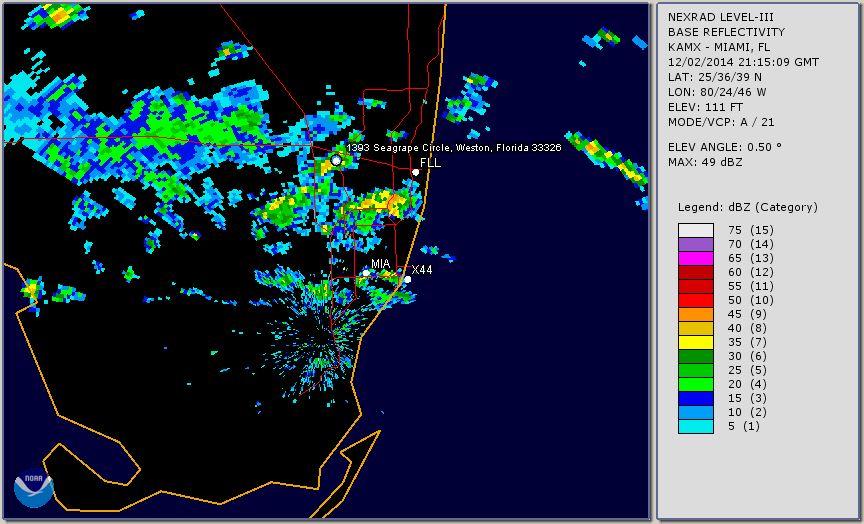Select the 35 dBZ yellow legend swatch

coord(695,343)
